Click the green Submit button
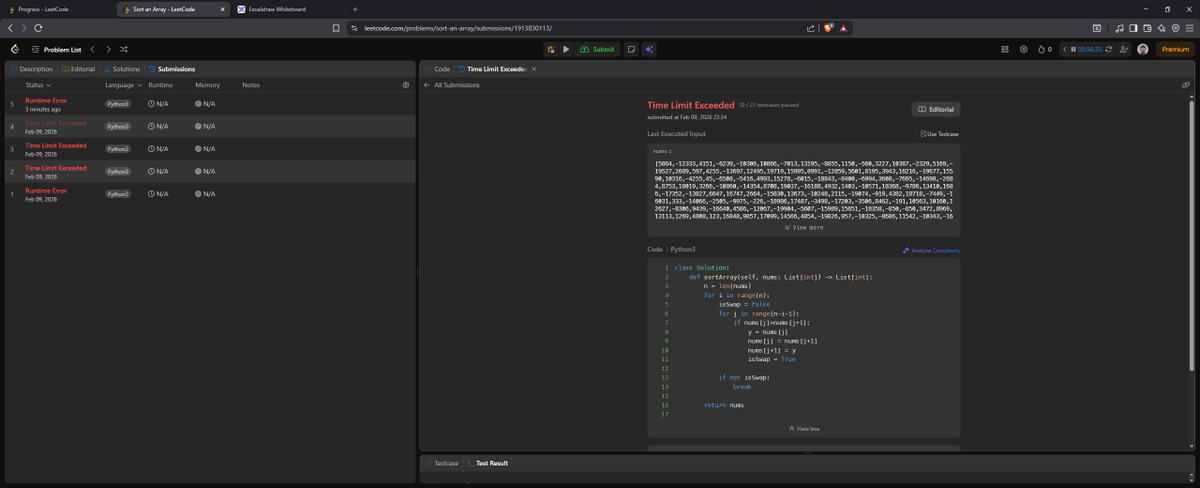1200x488 pixels. click(597, 49)
